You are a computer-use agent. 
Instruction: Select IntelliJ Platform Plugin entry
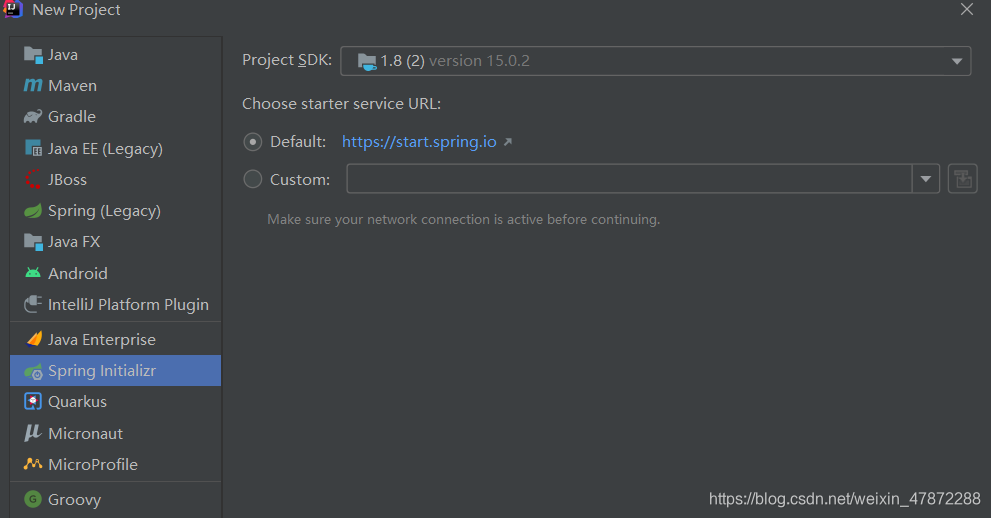[x=116, y=304]
